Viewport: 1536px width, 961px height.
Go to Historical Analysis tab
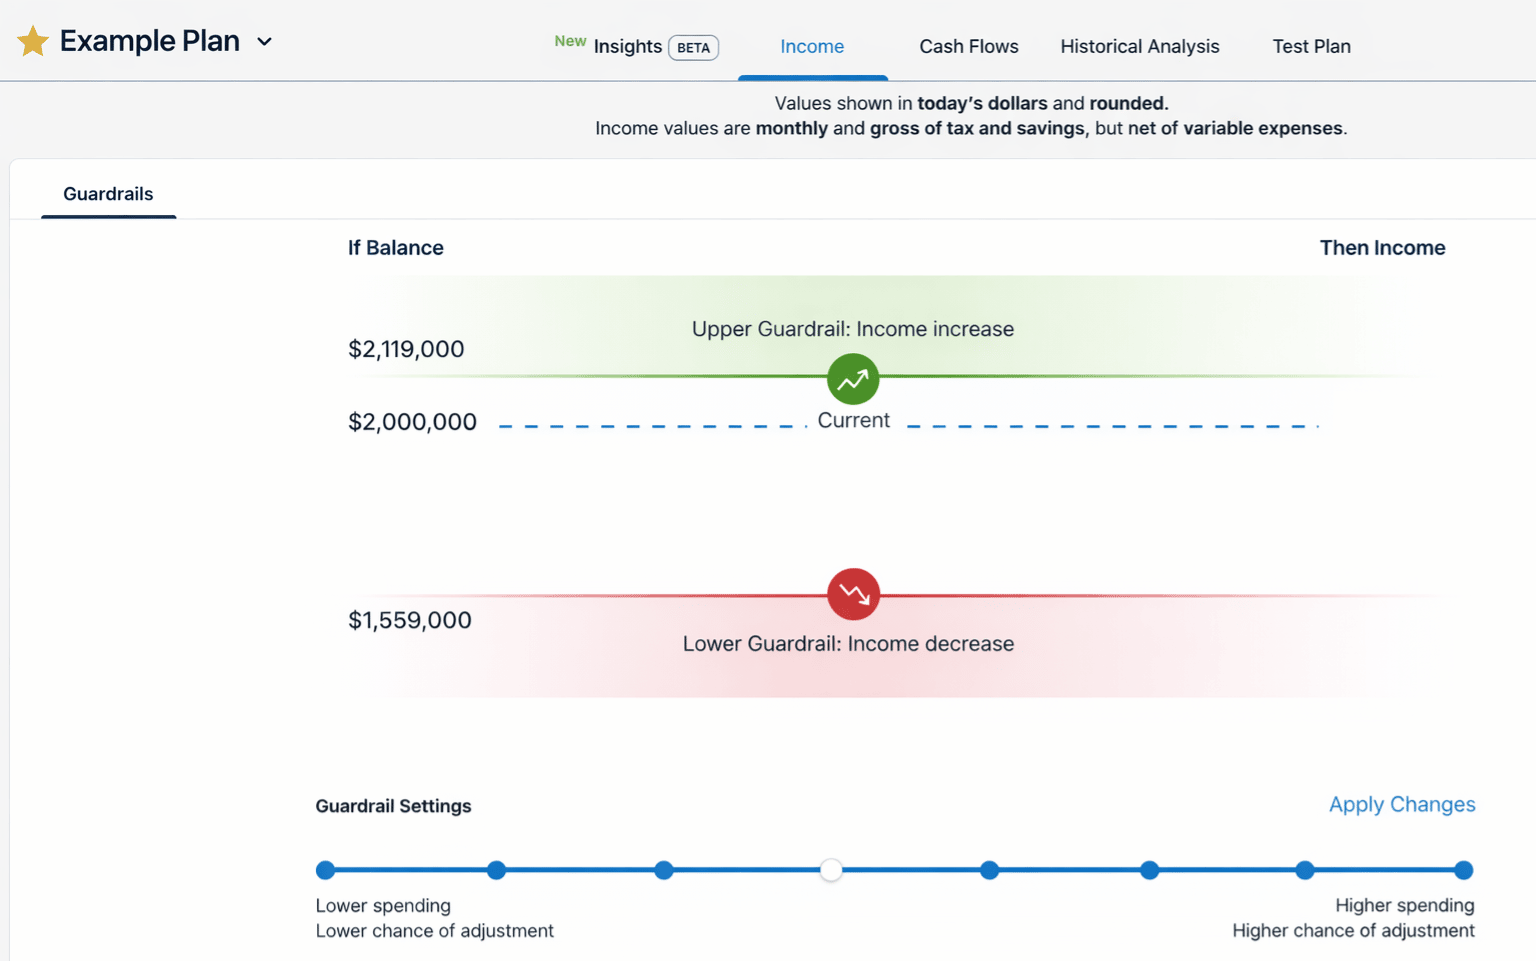pyautogui.click(x=1139, y=47)
